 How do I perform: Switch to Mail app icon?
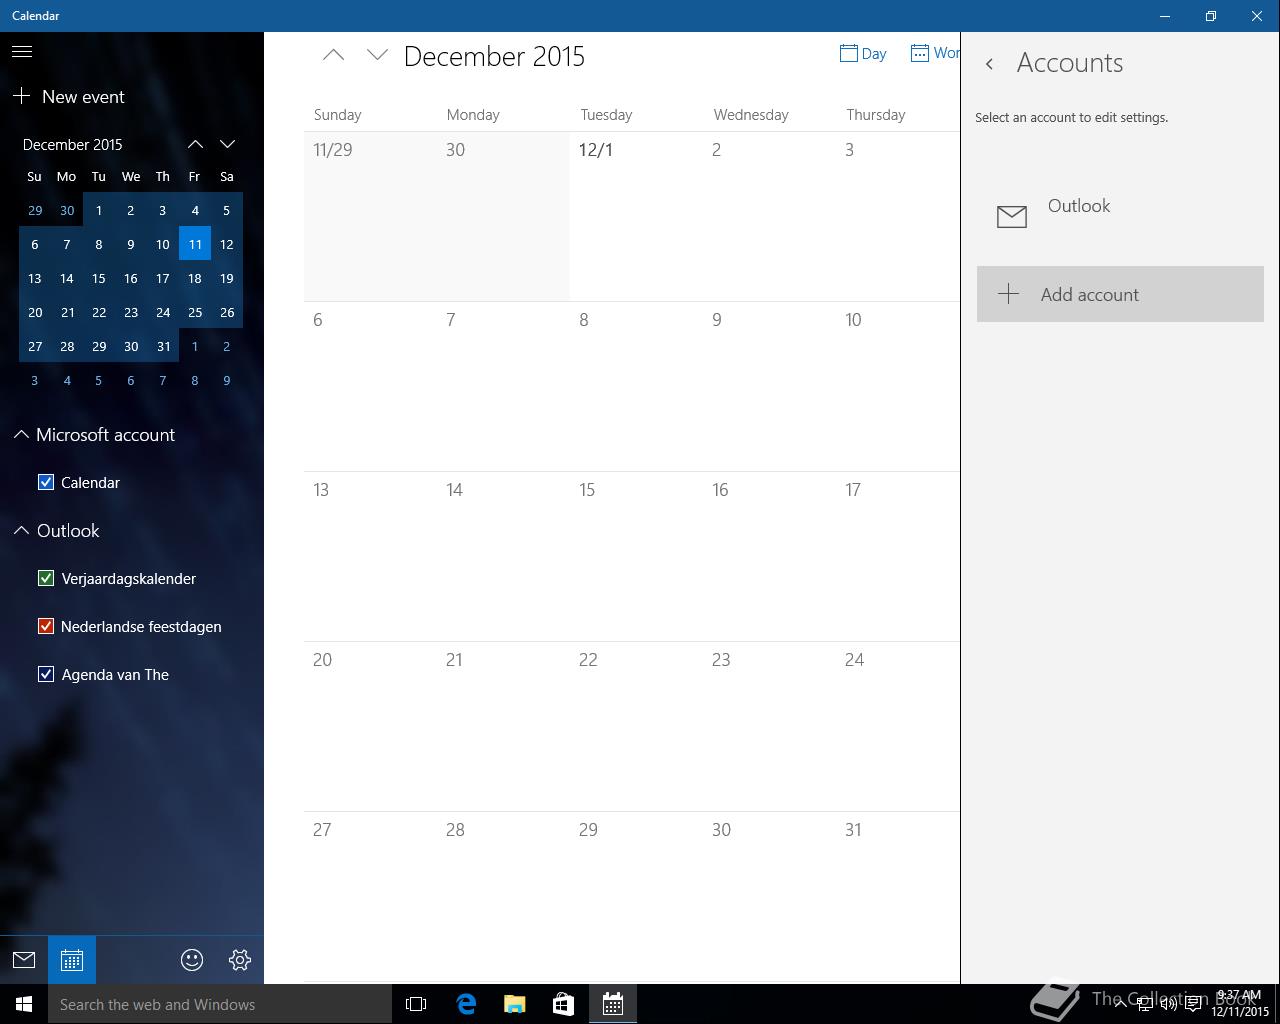pyautogui.click(x=24, y=960)
